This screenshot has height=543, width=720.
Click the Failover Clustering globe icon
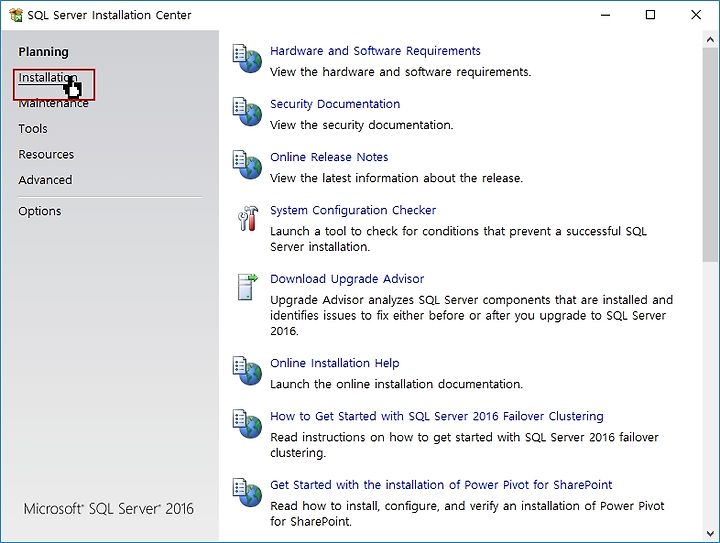coord(247,424)
